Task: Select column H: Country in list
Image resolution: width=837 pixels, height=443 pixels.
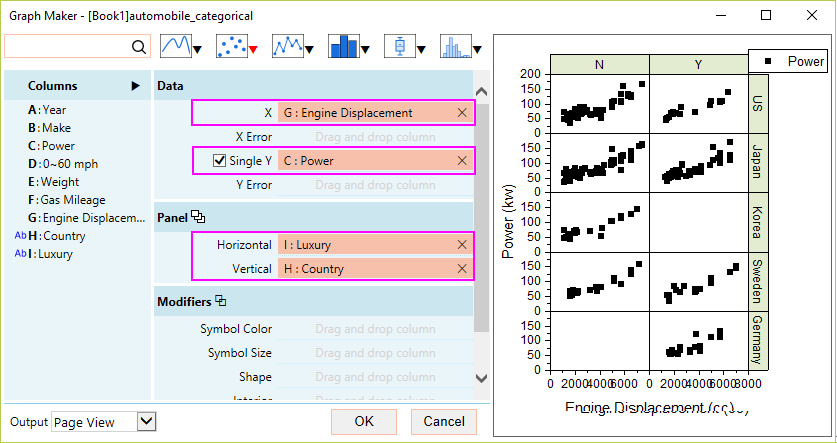Action: click(62, 236)
